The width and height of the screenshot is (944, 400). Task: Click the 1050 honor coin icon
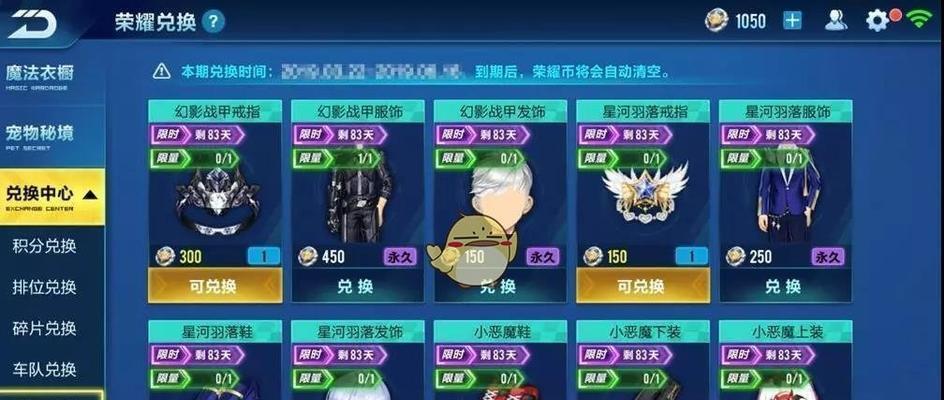716,21
